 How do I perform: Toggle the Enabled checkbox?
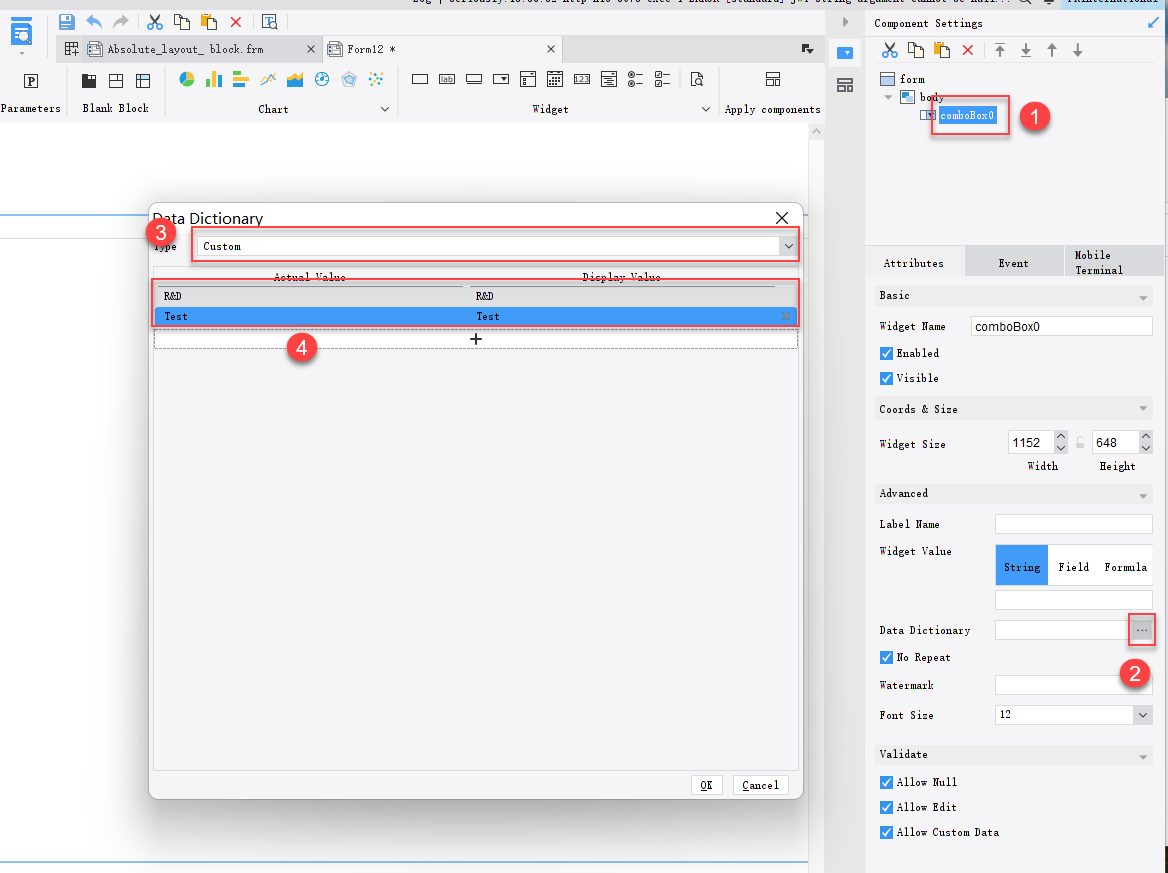886,353
